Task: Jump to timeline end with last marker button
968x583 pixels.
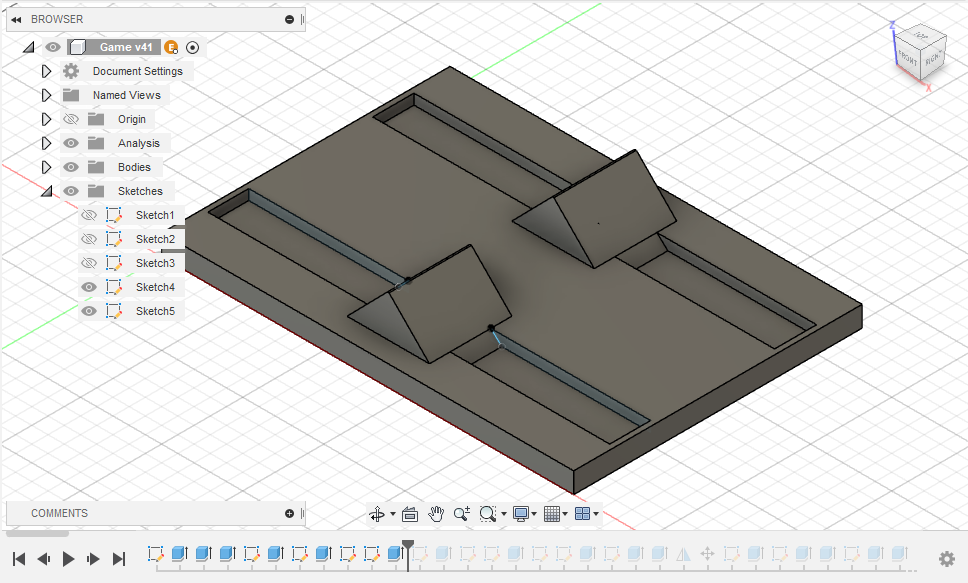Action: (118, 558)
